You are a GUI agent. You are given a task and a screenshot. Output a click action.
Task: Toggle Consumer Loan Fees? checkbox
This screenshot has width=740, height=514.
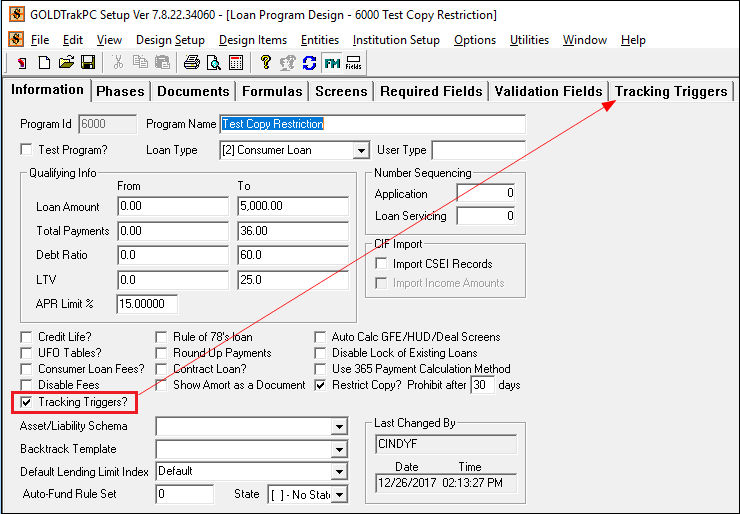tap(26, 369)
